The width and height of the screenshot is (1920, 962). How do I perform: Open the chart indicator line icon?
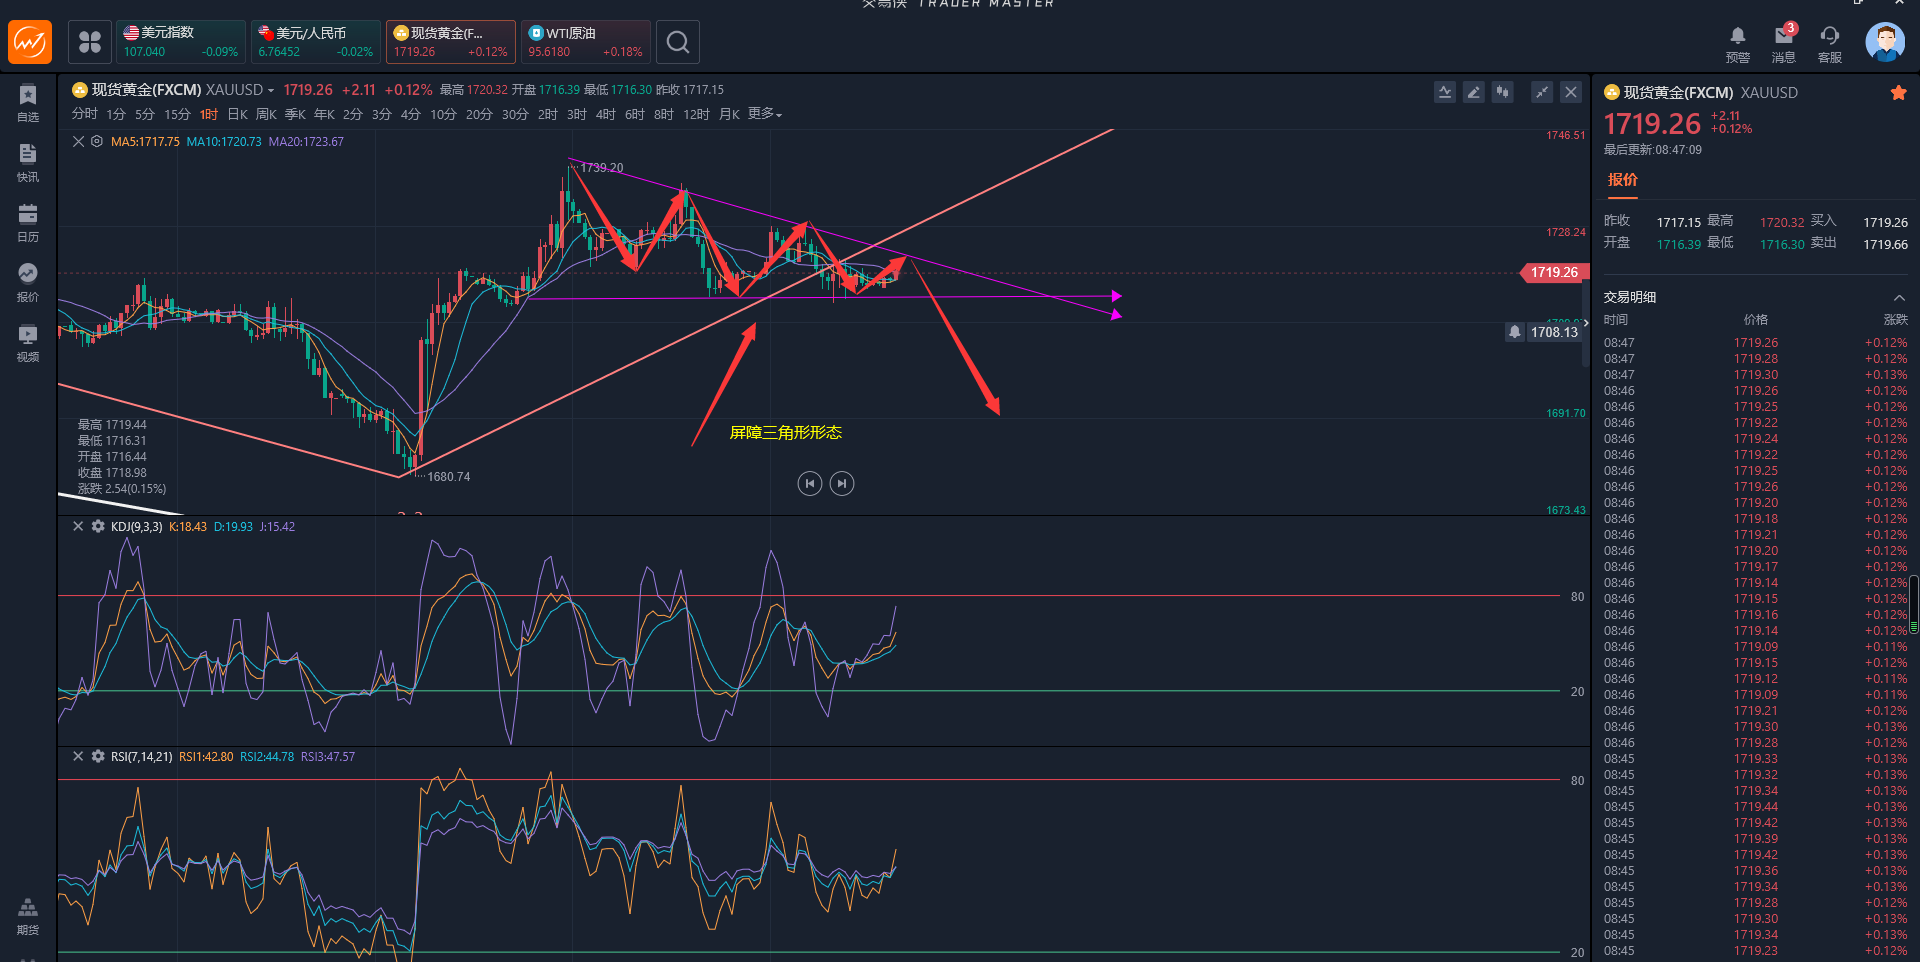(1445, 92)
